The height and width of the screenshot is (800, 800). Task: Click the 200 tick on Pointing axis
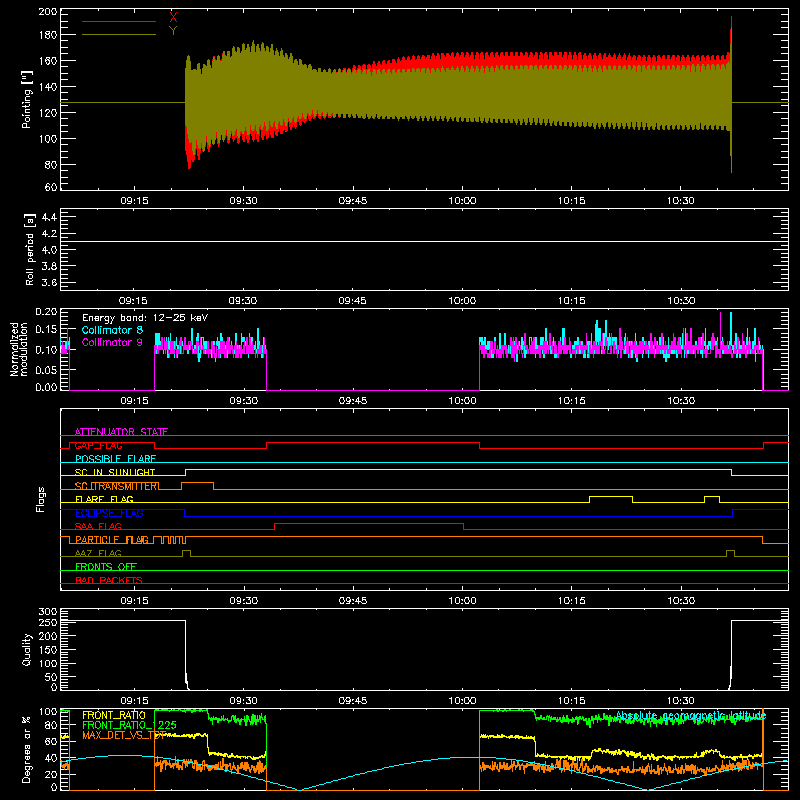click(x=48, y=12)
